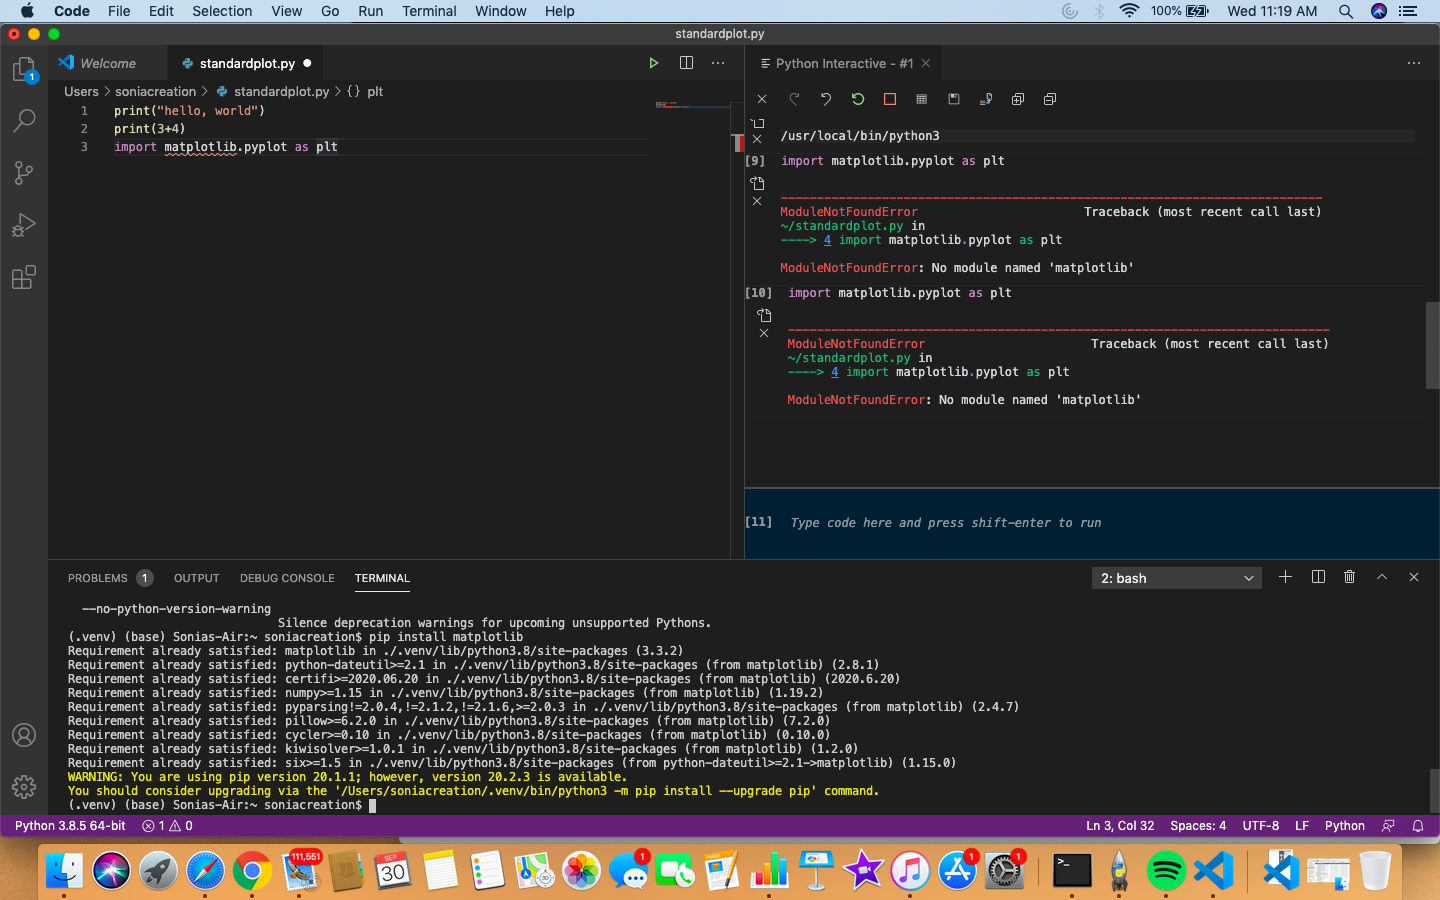Expand the editor's three-dot More Actions menu

point(718,63)
